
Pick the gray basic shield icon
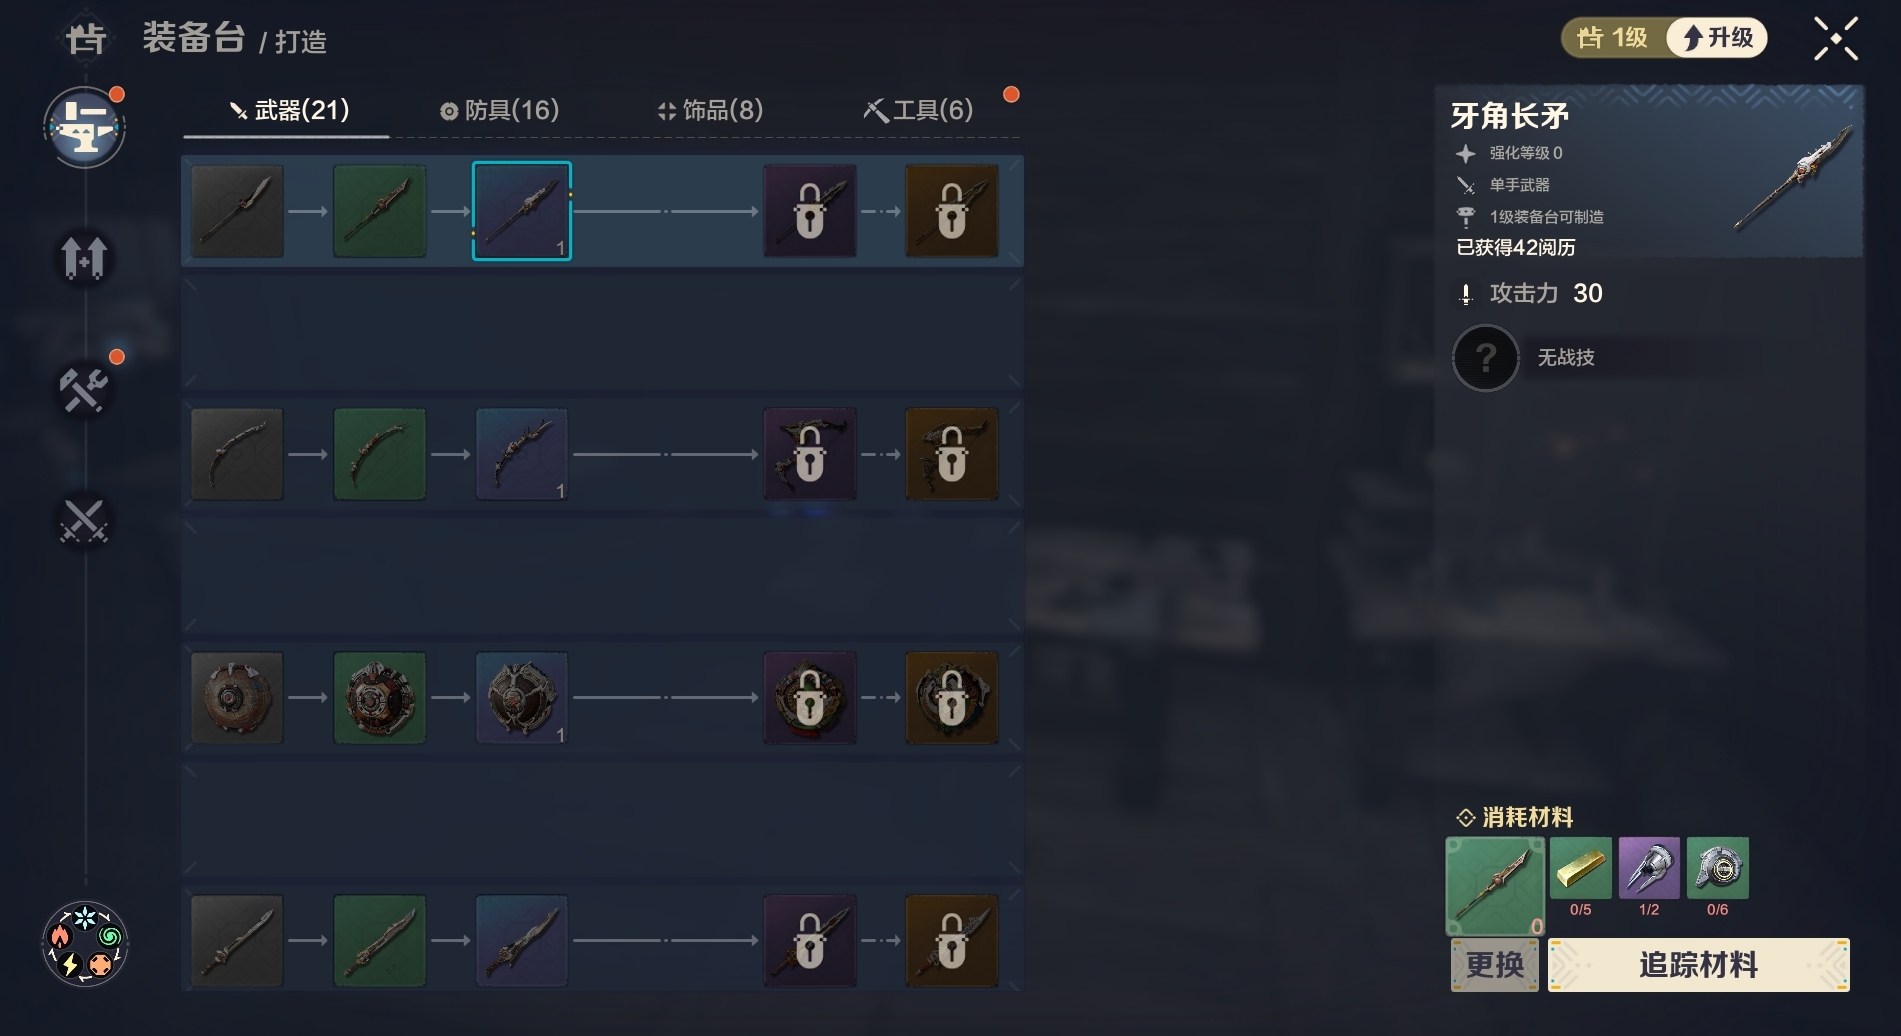click(237, 697)
